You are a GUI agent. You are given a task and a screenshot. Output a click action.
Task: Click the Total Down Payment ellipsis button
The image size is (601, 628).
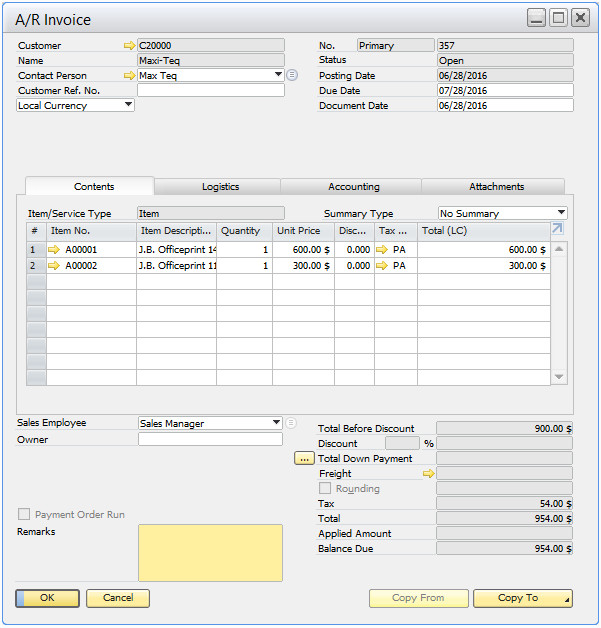[x=304, y=459]
